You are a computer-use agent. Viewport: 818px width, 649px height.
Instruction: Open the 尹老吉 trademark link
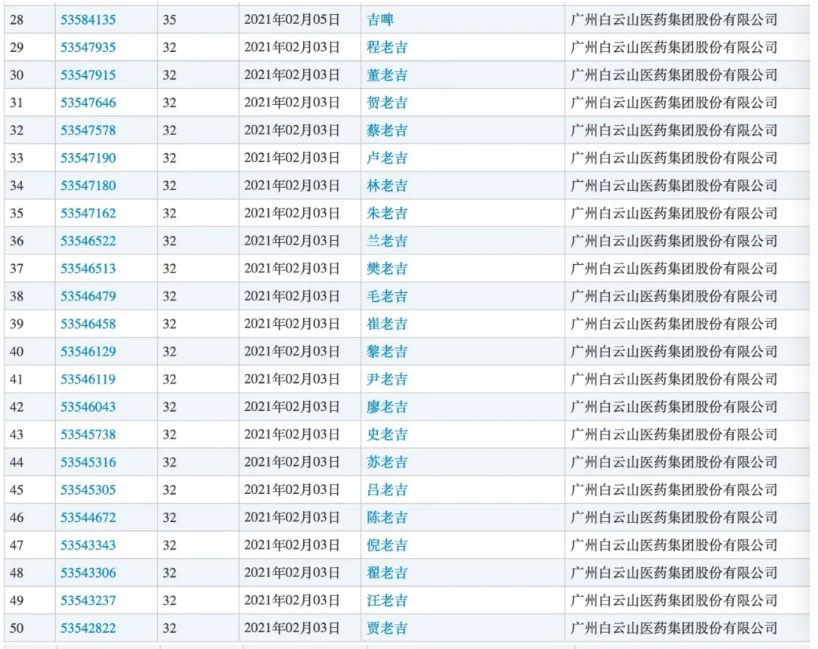(387, 379)
